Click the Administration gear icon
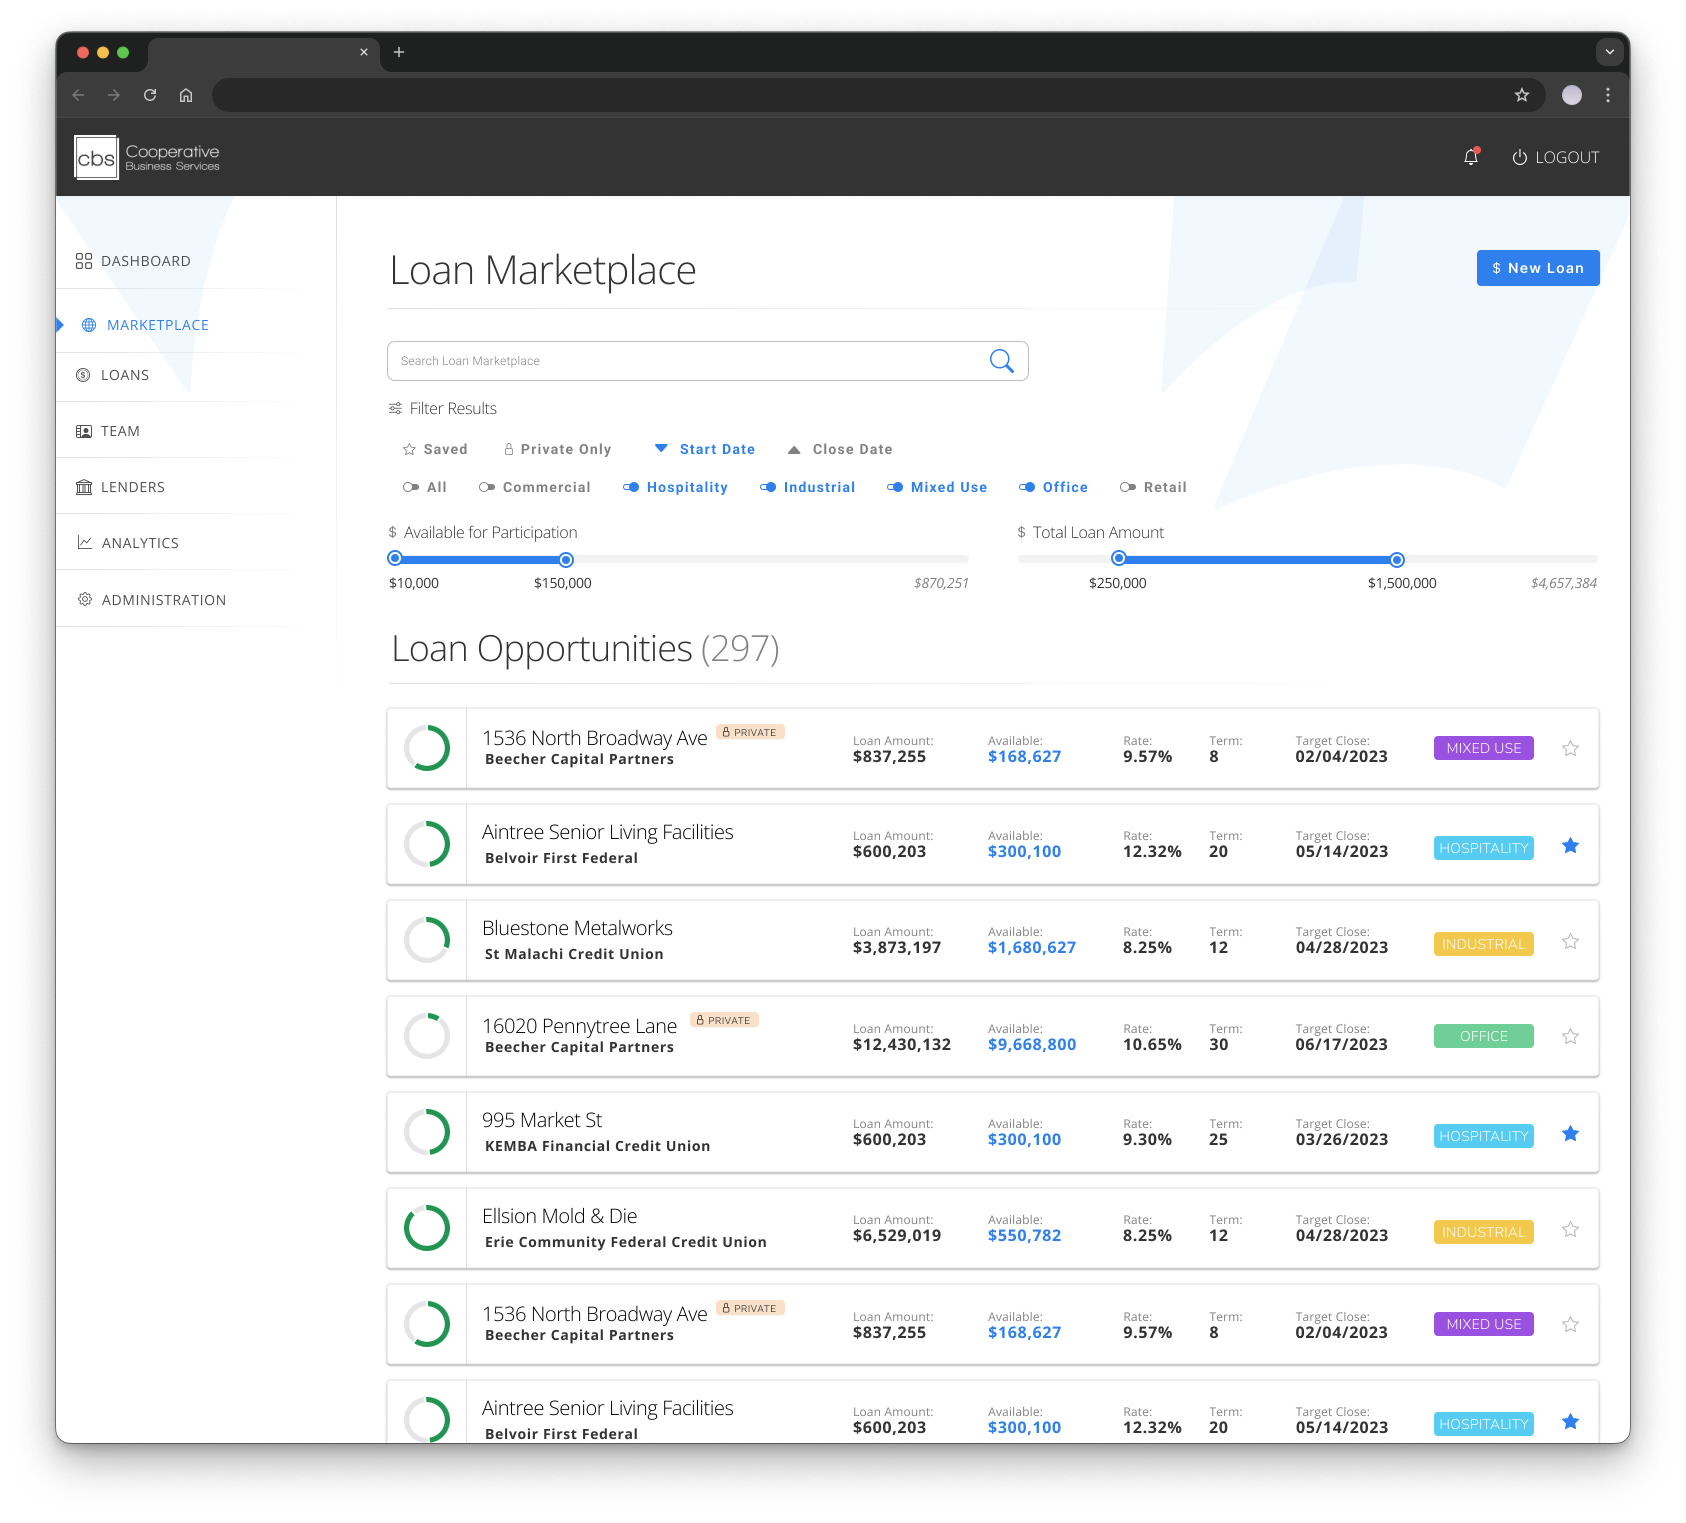 (85, 599)
